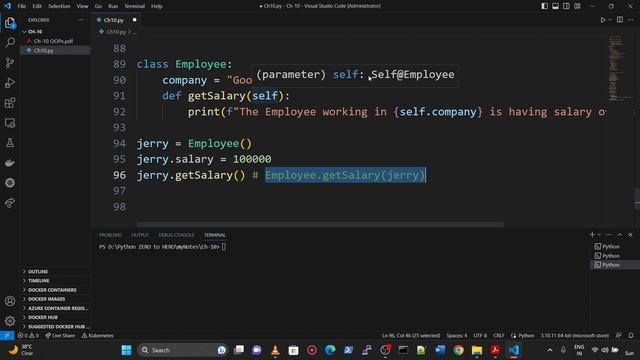This screenshot has width=640, height=360.
Task: Open the Edit menu
Action: tap(37, 6)
